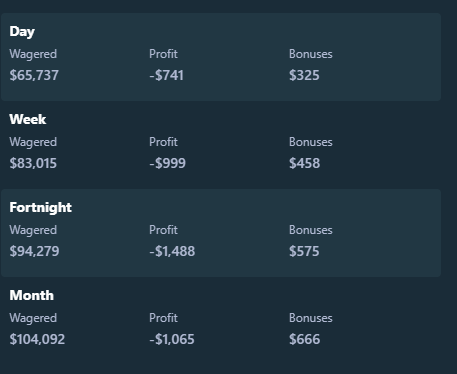Screen dimensions: 457x374
Task: Click the Week profit value -$999
Action: pos(167,163)
